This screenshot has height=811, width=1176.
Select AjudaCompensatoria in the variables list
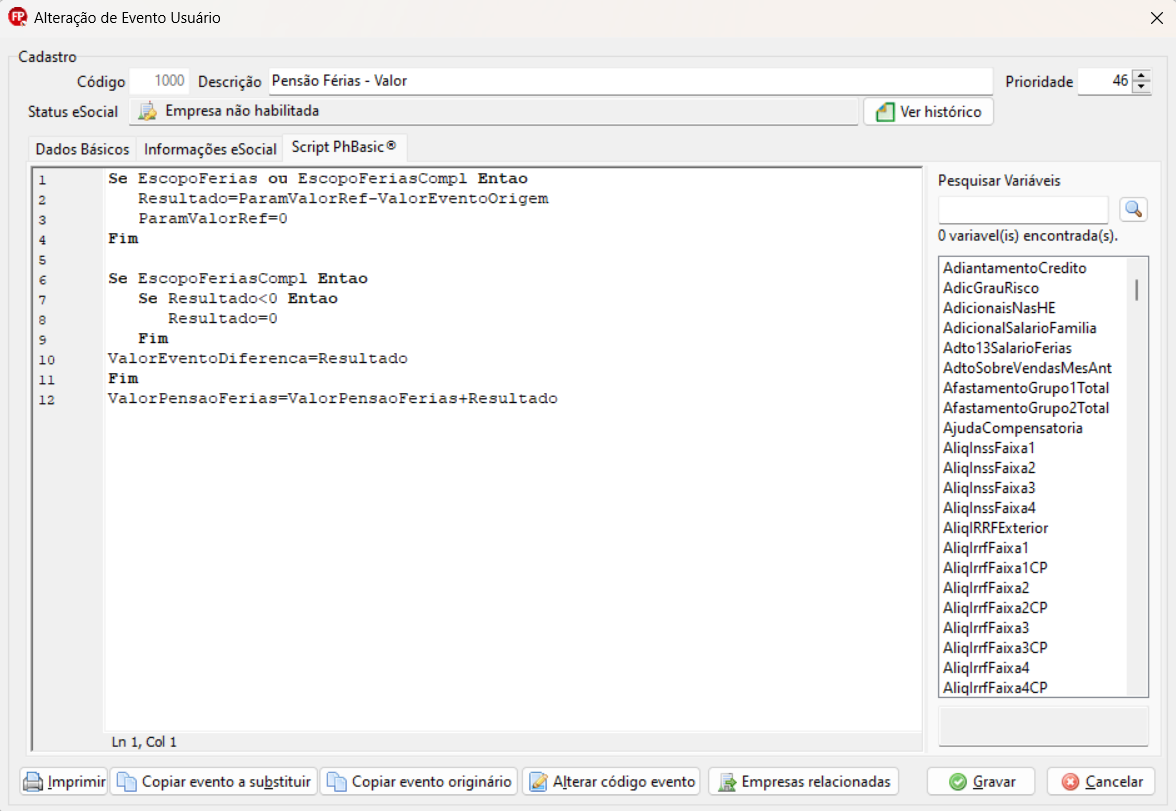click(1012, 428)
